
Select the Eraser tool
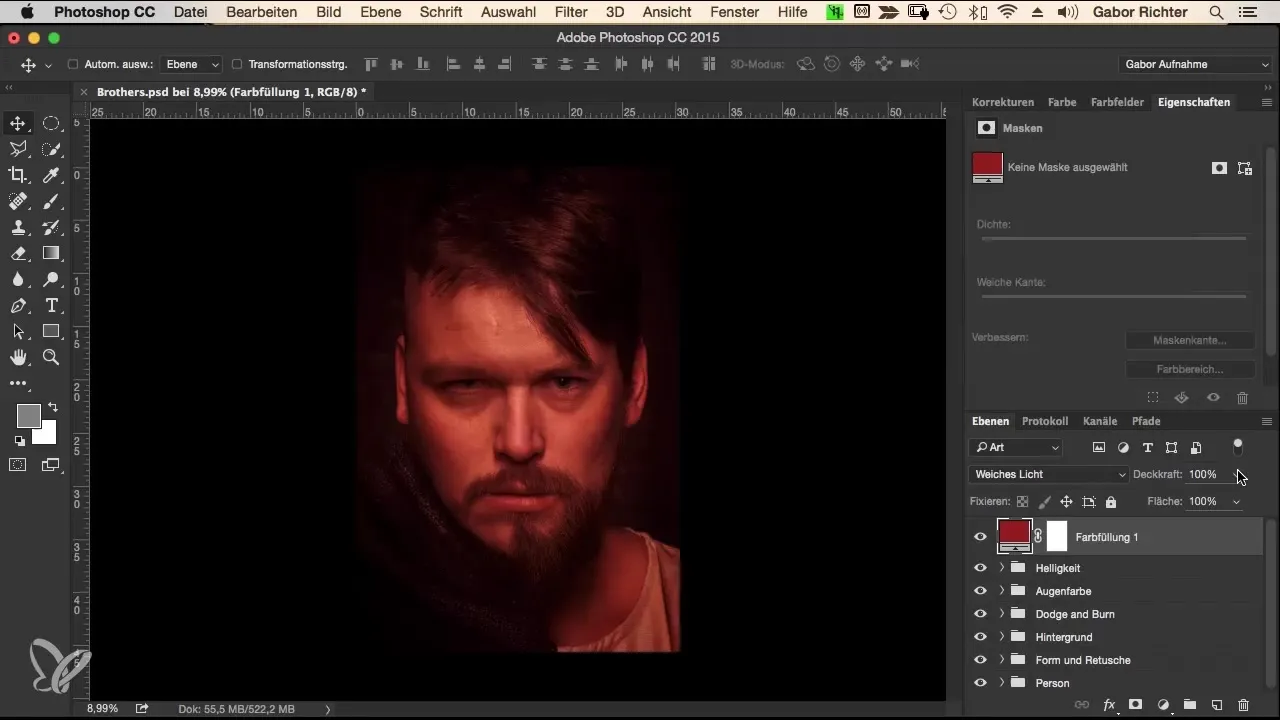point(18,254)
